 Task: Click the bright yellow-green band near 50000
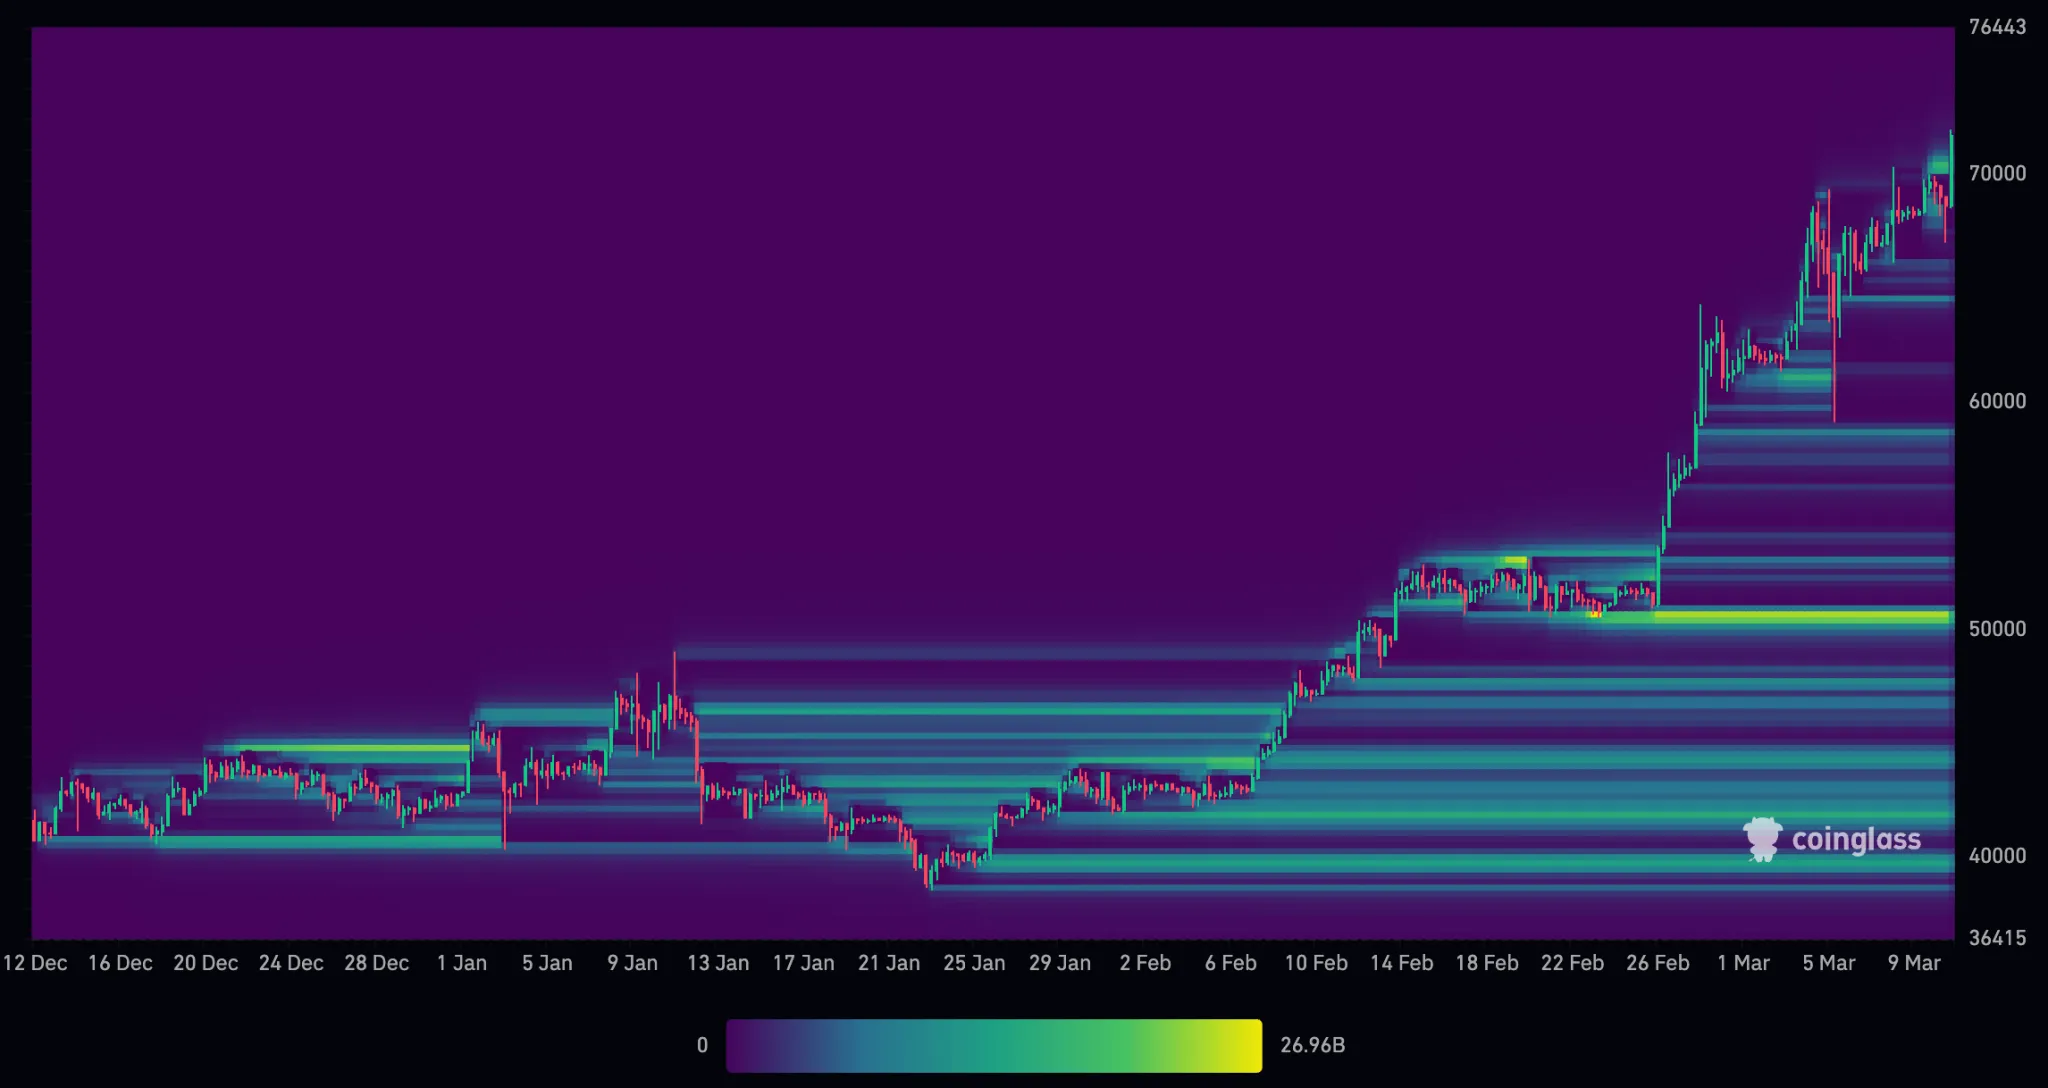coord(1800,617)
